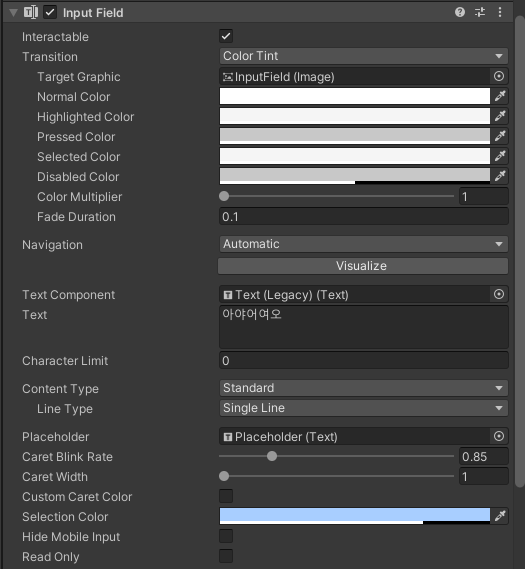The image size is (525, 569).
Task: Use eyedropper for Normal Color
Action: 500,96
